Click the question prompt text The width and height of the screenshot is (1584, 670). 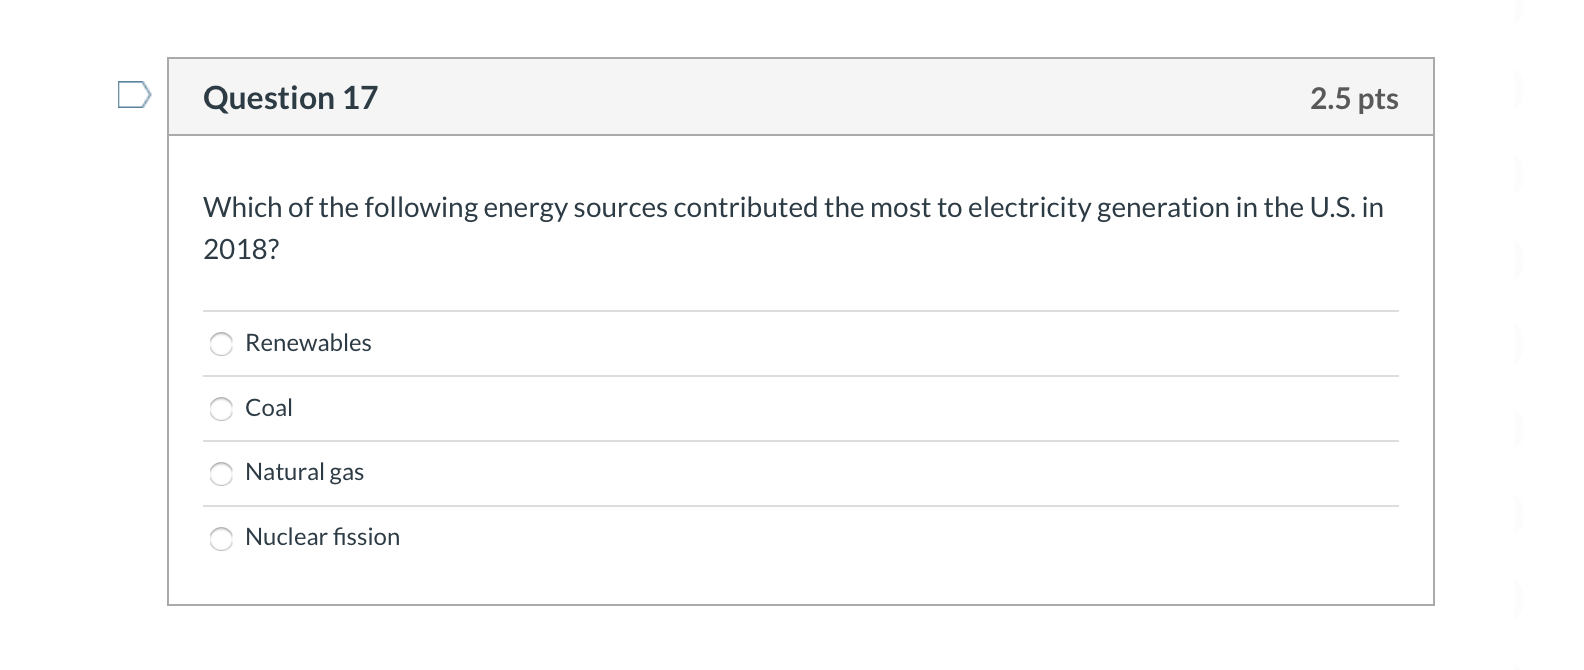[x=790, y=208]
